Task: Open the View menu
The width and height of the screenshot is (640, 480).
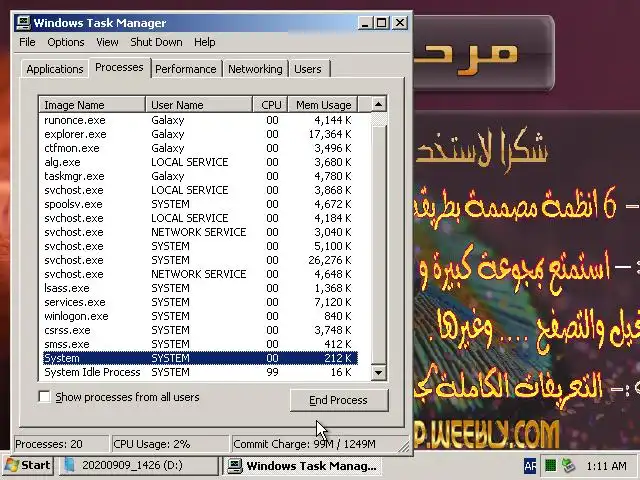Action: pos(107,42)
